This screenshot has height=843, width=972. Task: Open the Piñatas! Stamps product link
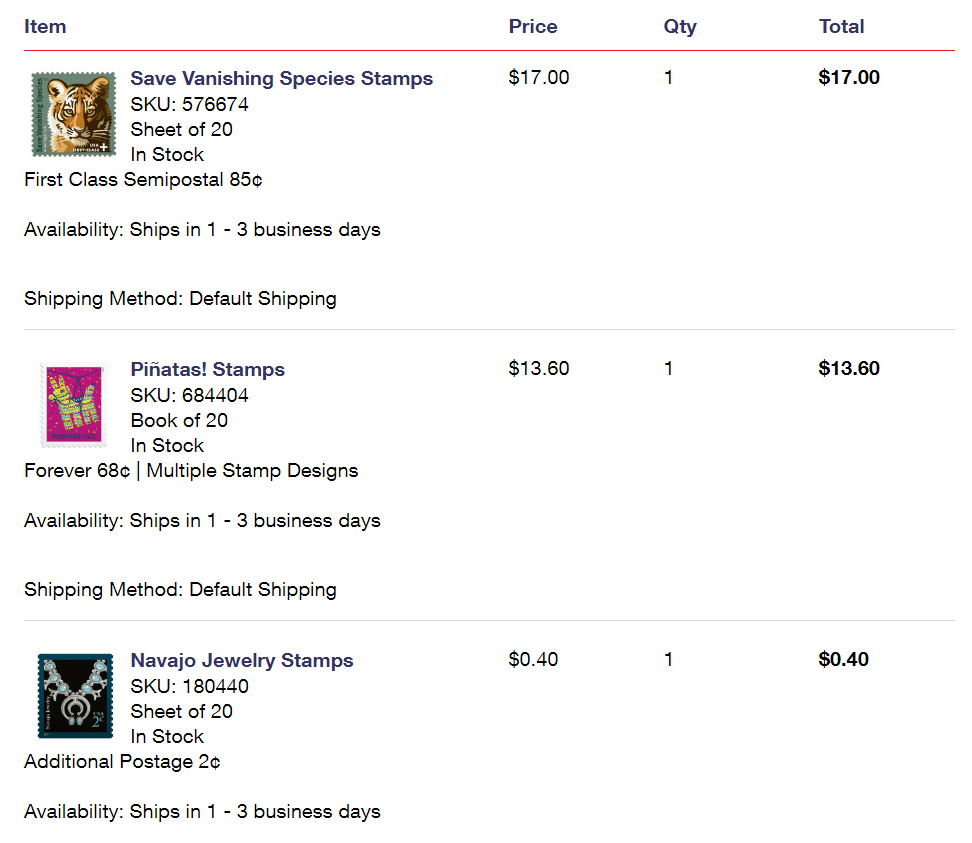[207, 370]
